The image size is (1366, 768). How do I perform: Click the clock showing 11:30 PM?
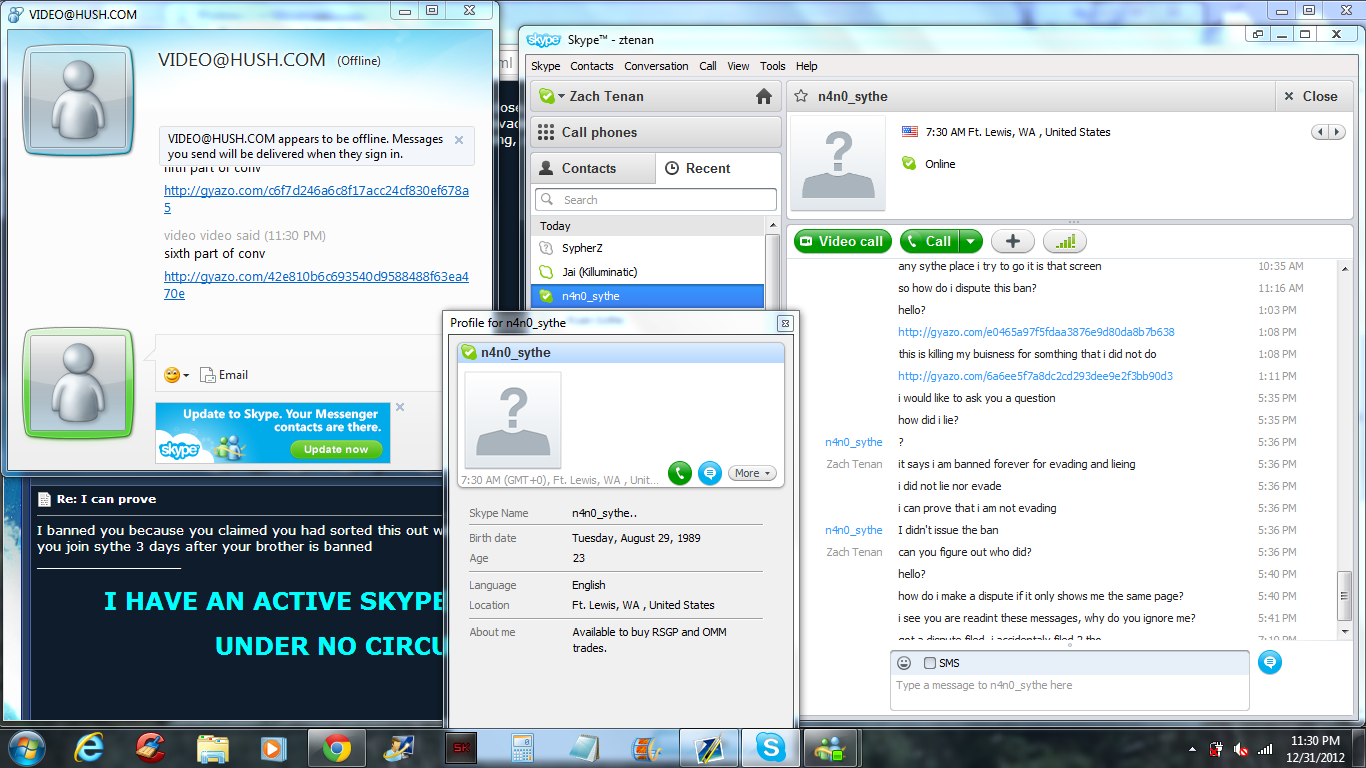click(1315, 741)
